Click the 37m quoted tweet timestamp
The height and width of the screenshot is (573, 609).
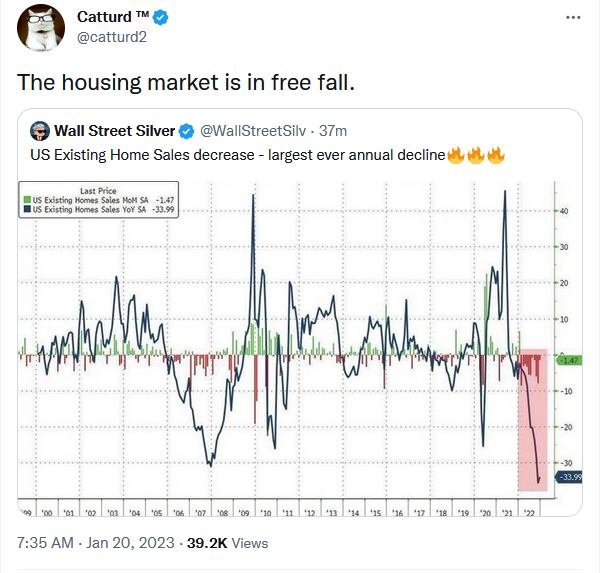(x=333, y=131)
